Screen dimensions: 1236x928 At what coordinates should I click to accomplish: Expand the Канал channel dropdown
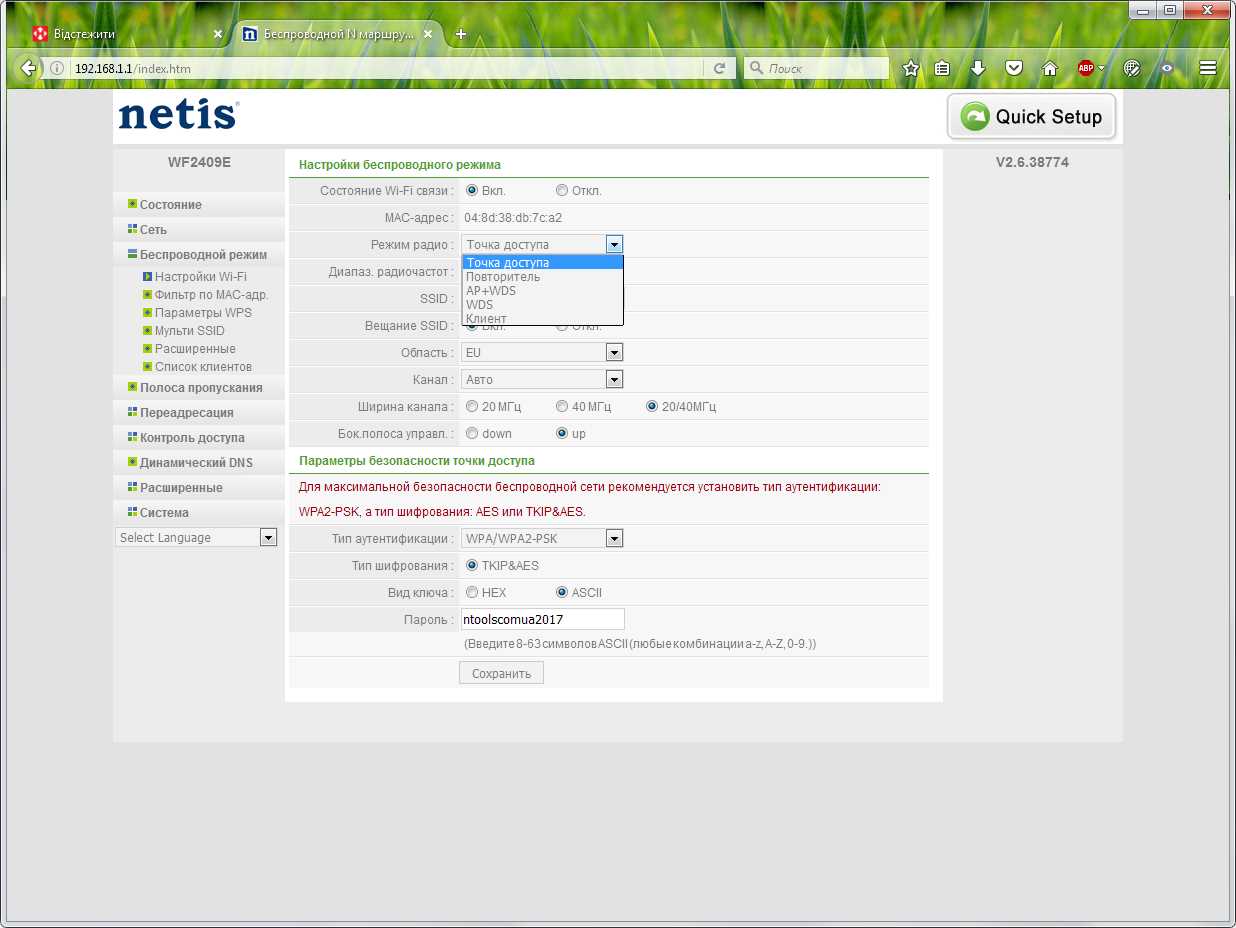542,379
